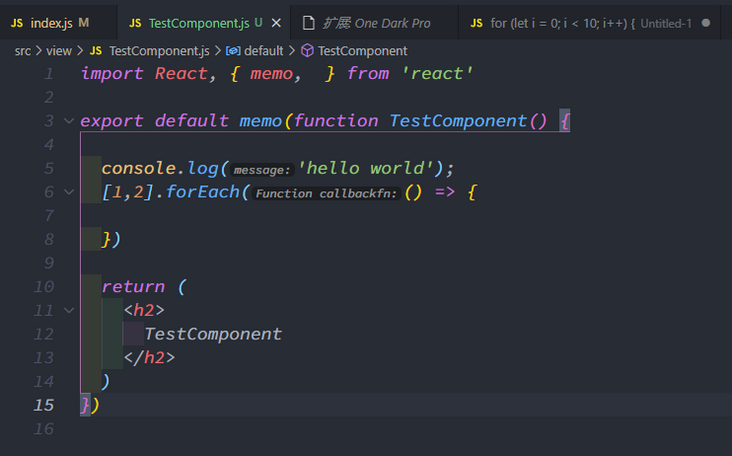Click the 'return' keyword on line 10

(x=133, y=287)
